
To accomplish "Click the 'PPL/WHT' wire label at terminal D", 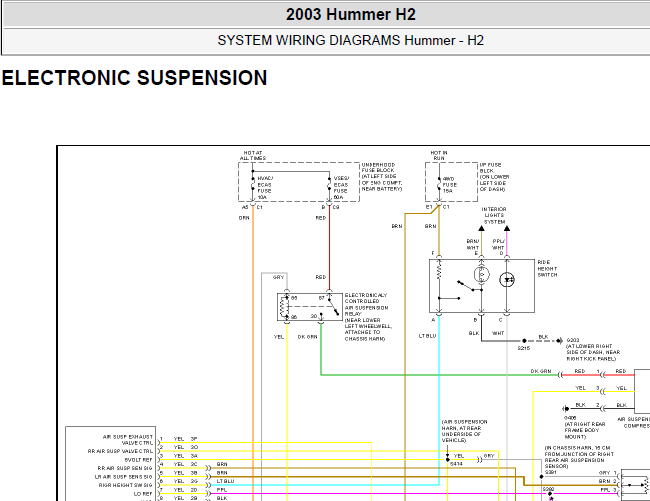I will tap(498, 244).
